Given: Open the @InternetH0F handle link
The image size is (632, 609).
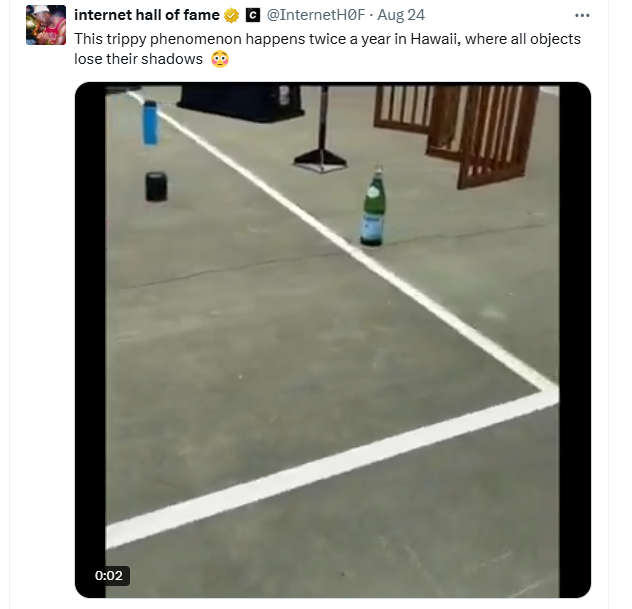Looking at the screenshot, I should tap(316, 15).
